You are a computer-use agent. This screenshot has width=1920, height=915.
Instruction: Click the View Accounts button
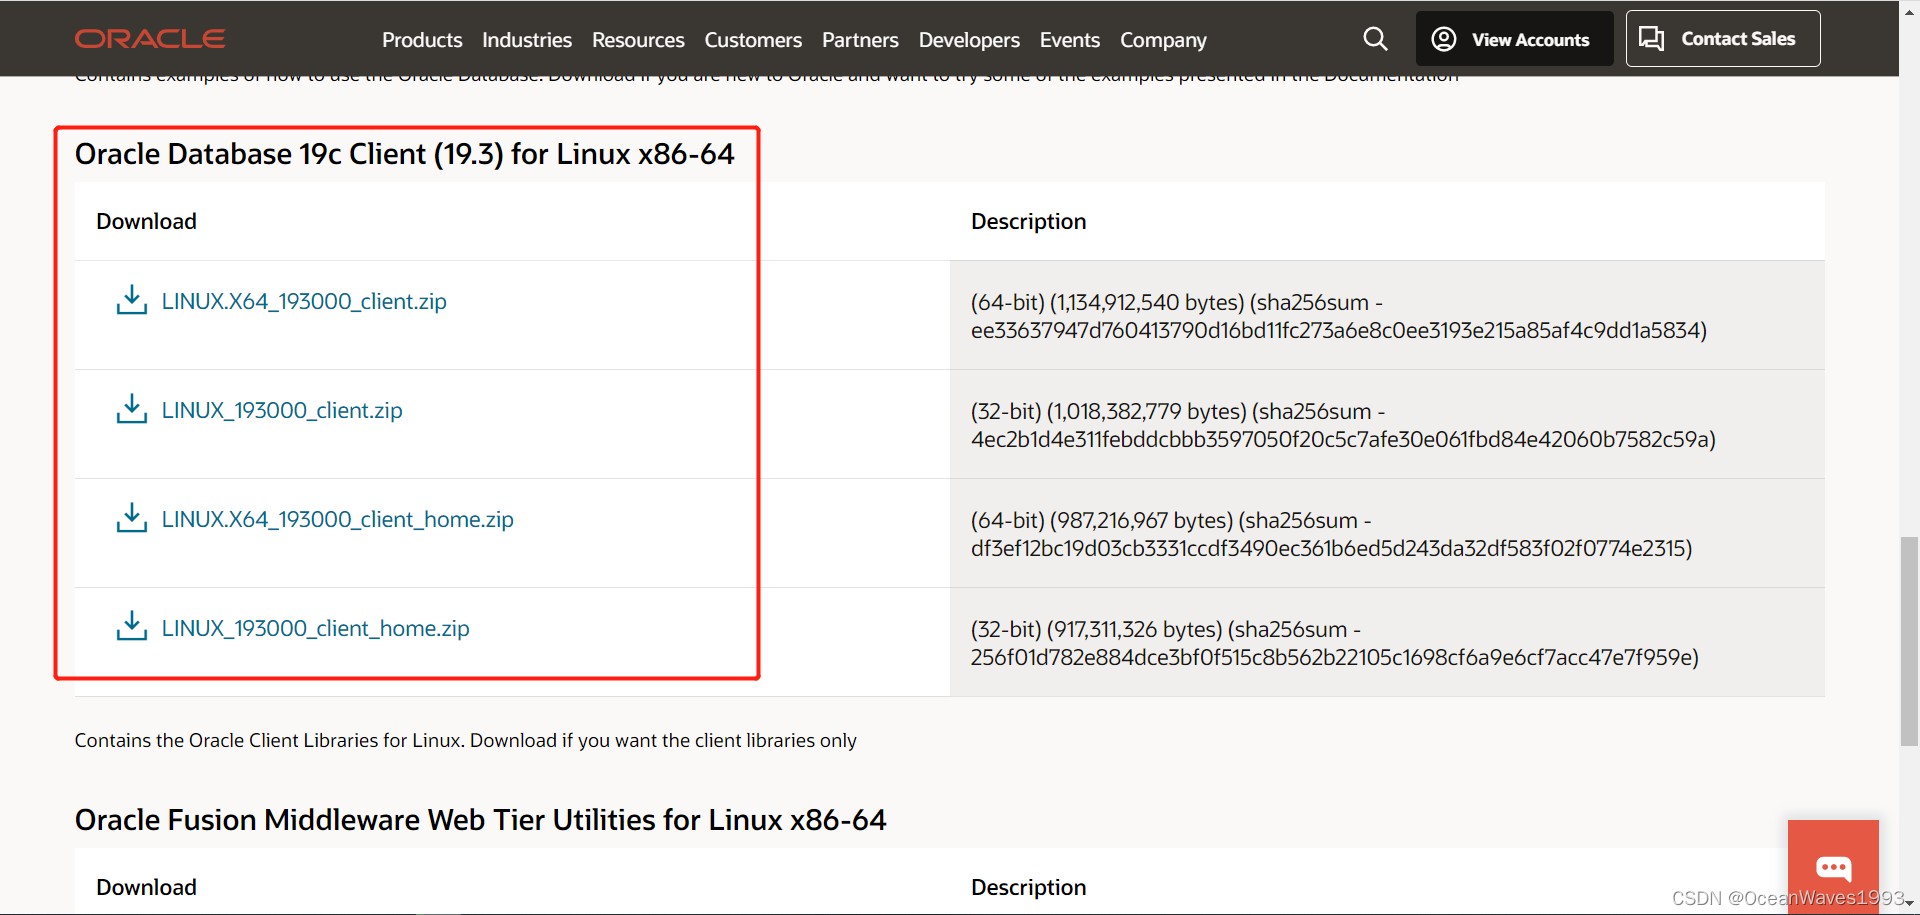(x=1515, y=39)
